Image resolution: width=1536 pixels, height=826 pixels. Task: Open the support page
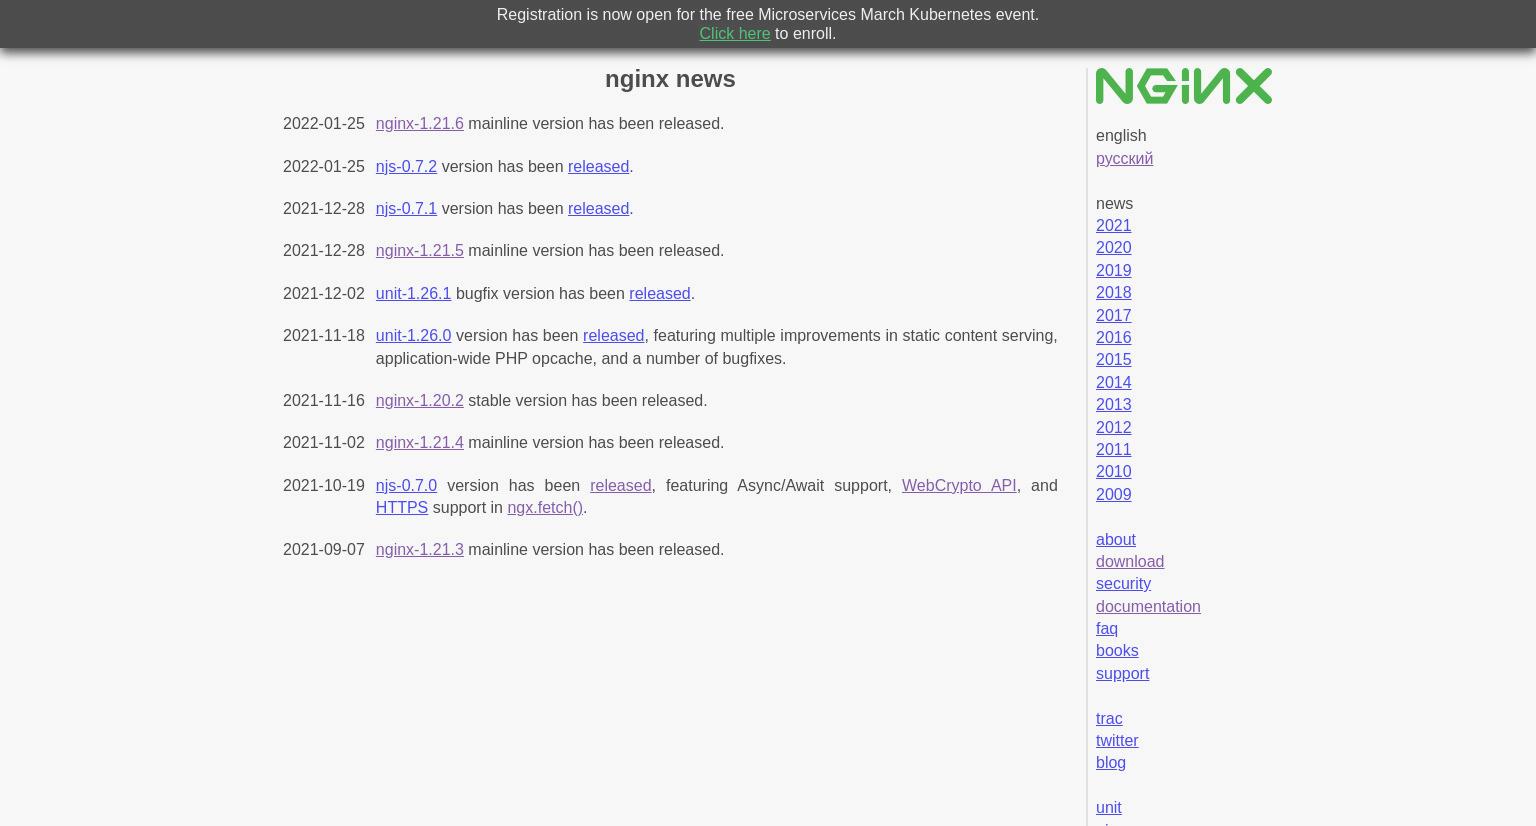tap(1122, 673)
